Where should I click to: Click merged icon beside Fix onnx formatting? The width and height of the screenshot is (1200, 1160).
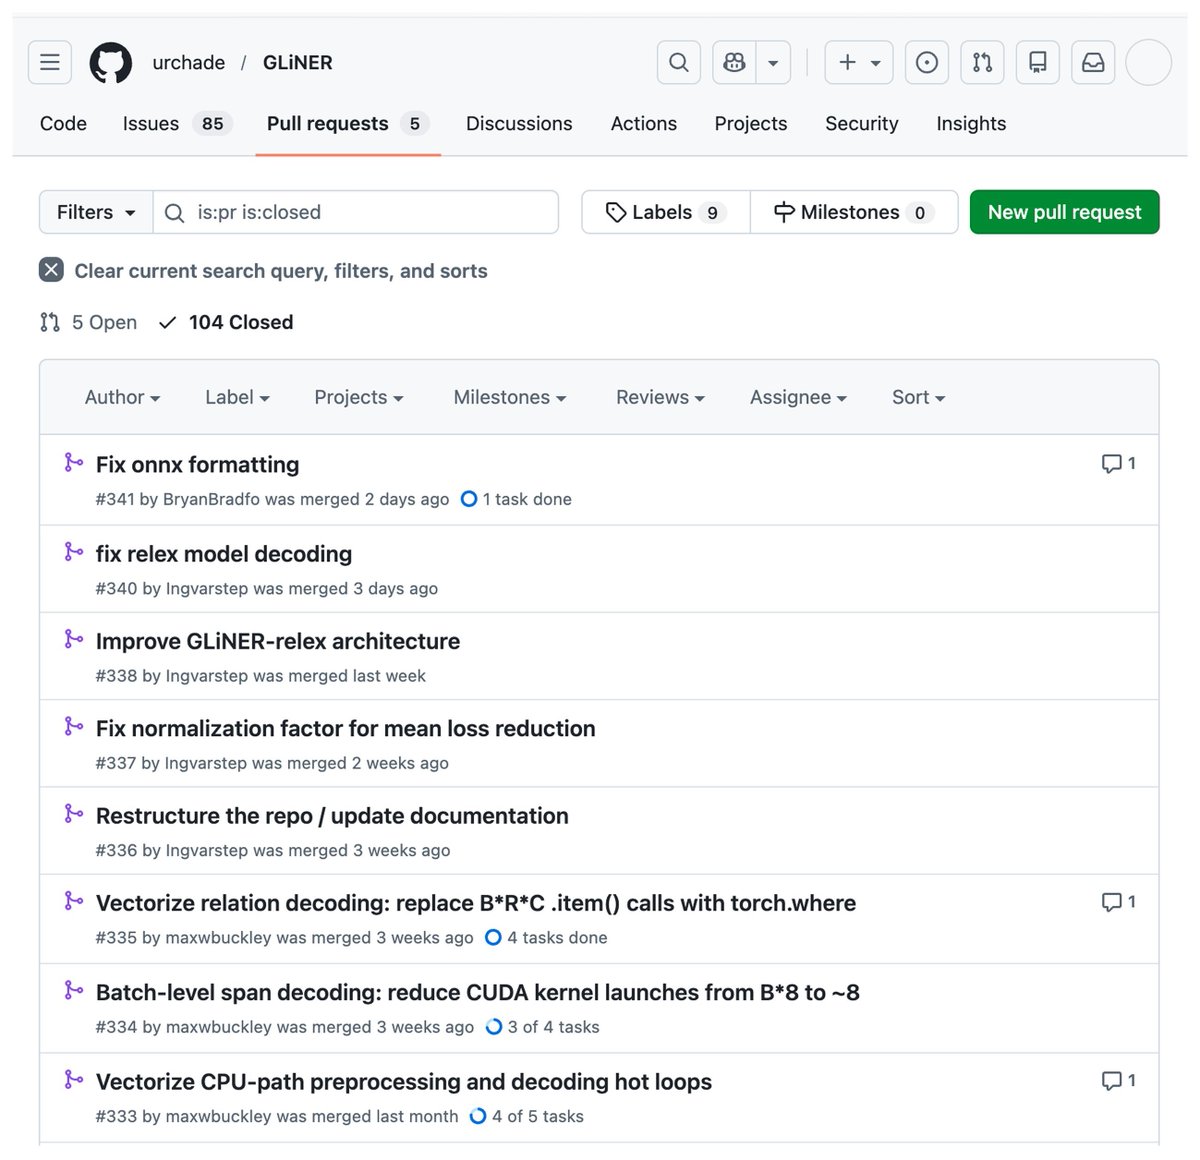point(73,462)
